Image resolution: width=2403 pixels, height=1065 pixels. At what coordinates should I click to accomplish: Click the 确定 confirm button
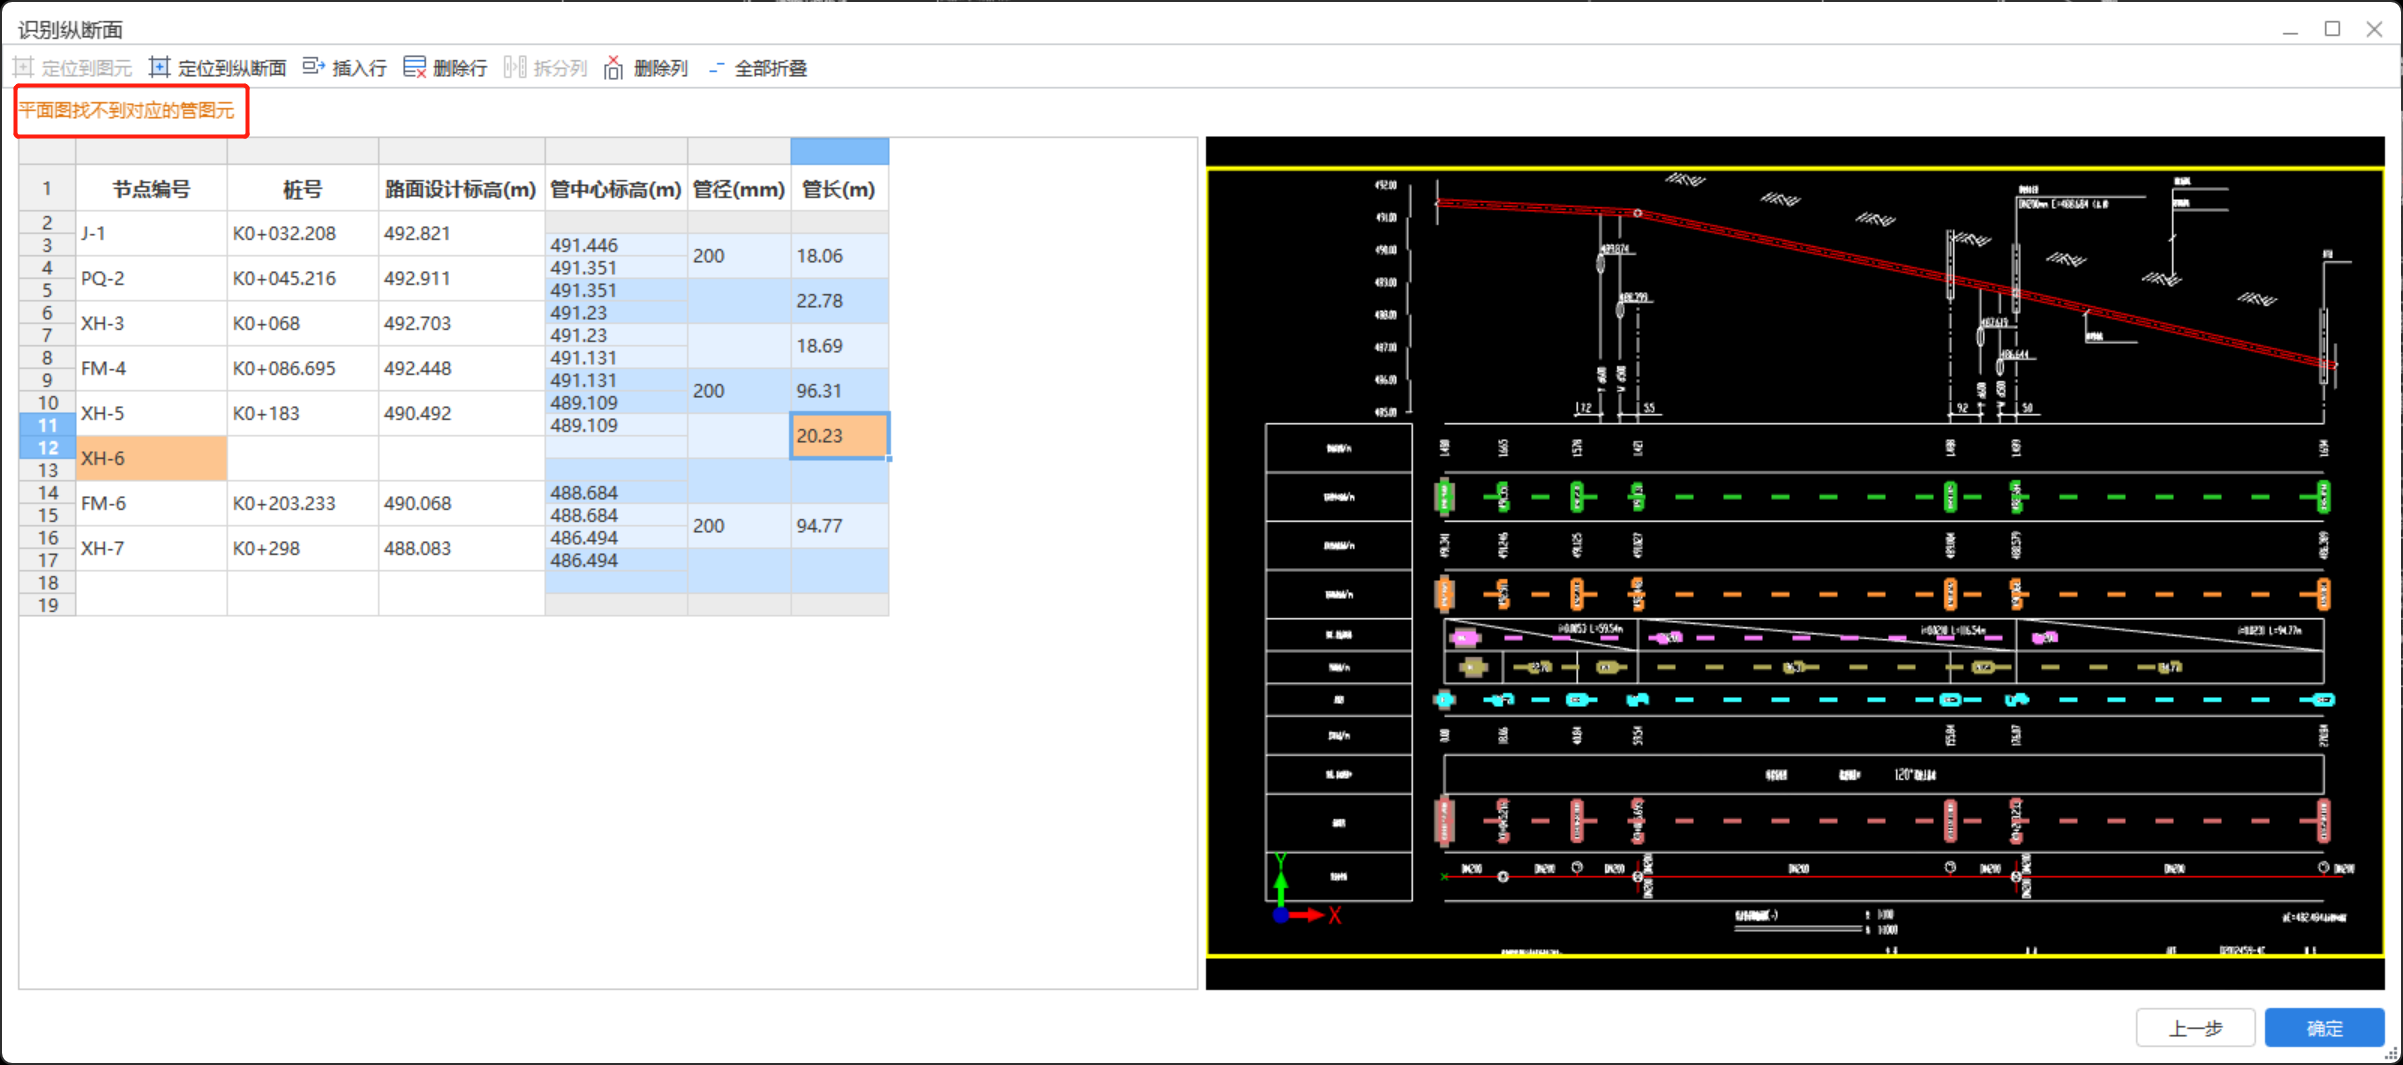pos(2324,1028)
